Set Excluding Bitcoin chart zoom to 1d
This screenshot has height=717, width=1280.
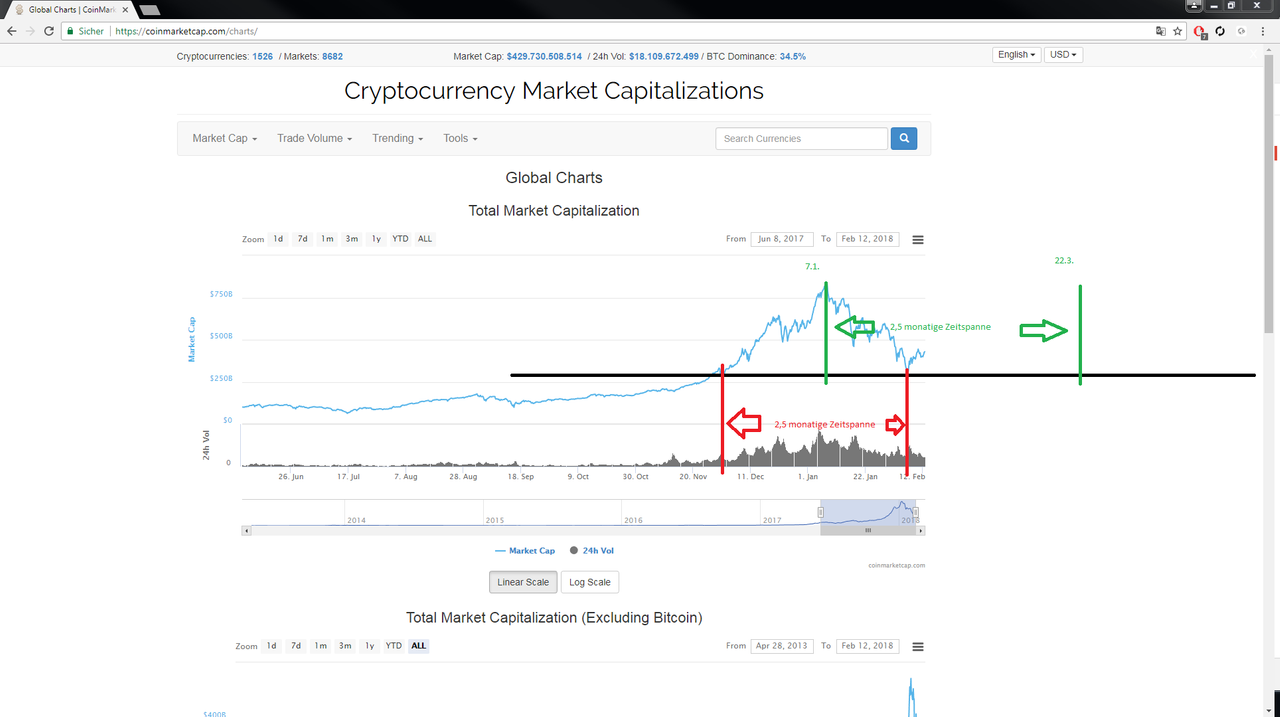coord(271,646)
